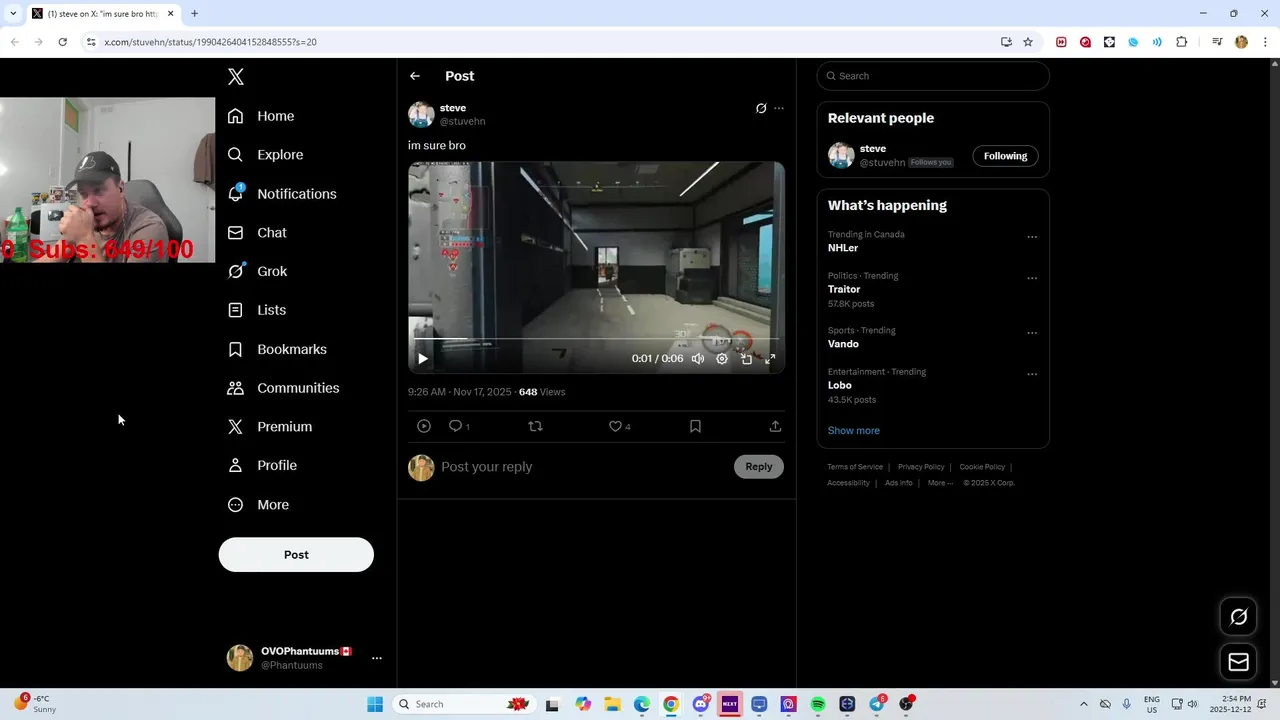The height and width of the screenshot is (720, 1280).
Task: Open options for NHLer trend
Action: (x=1032, y=238)
